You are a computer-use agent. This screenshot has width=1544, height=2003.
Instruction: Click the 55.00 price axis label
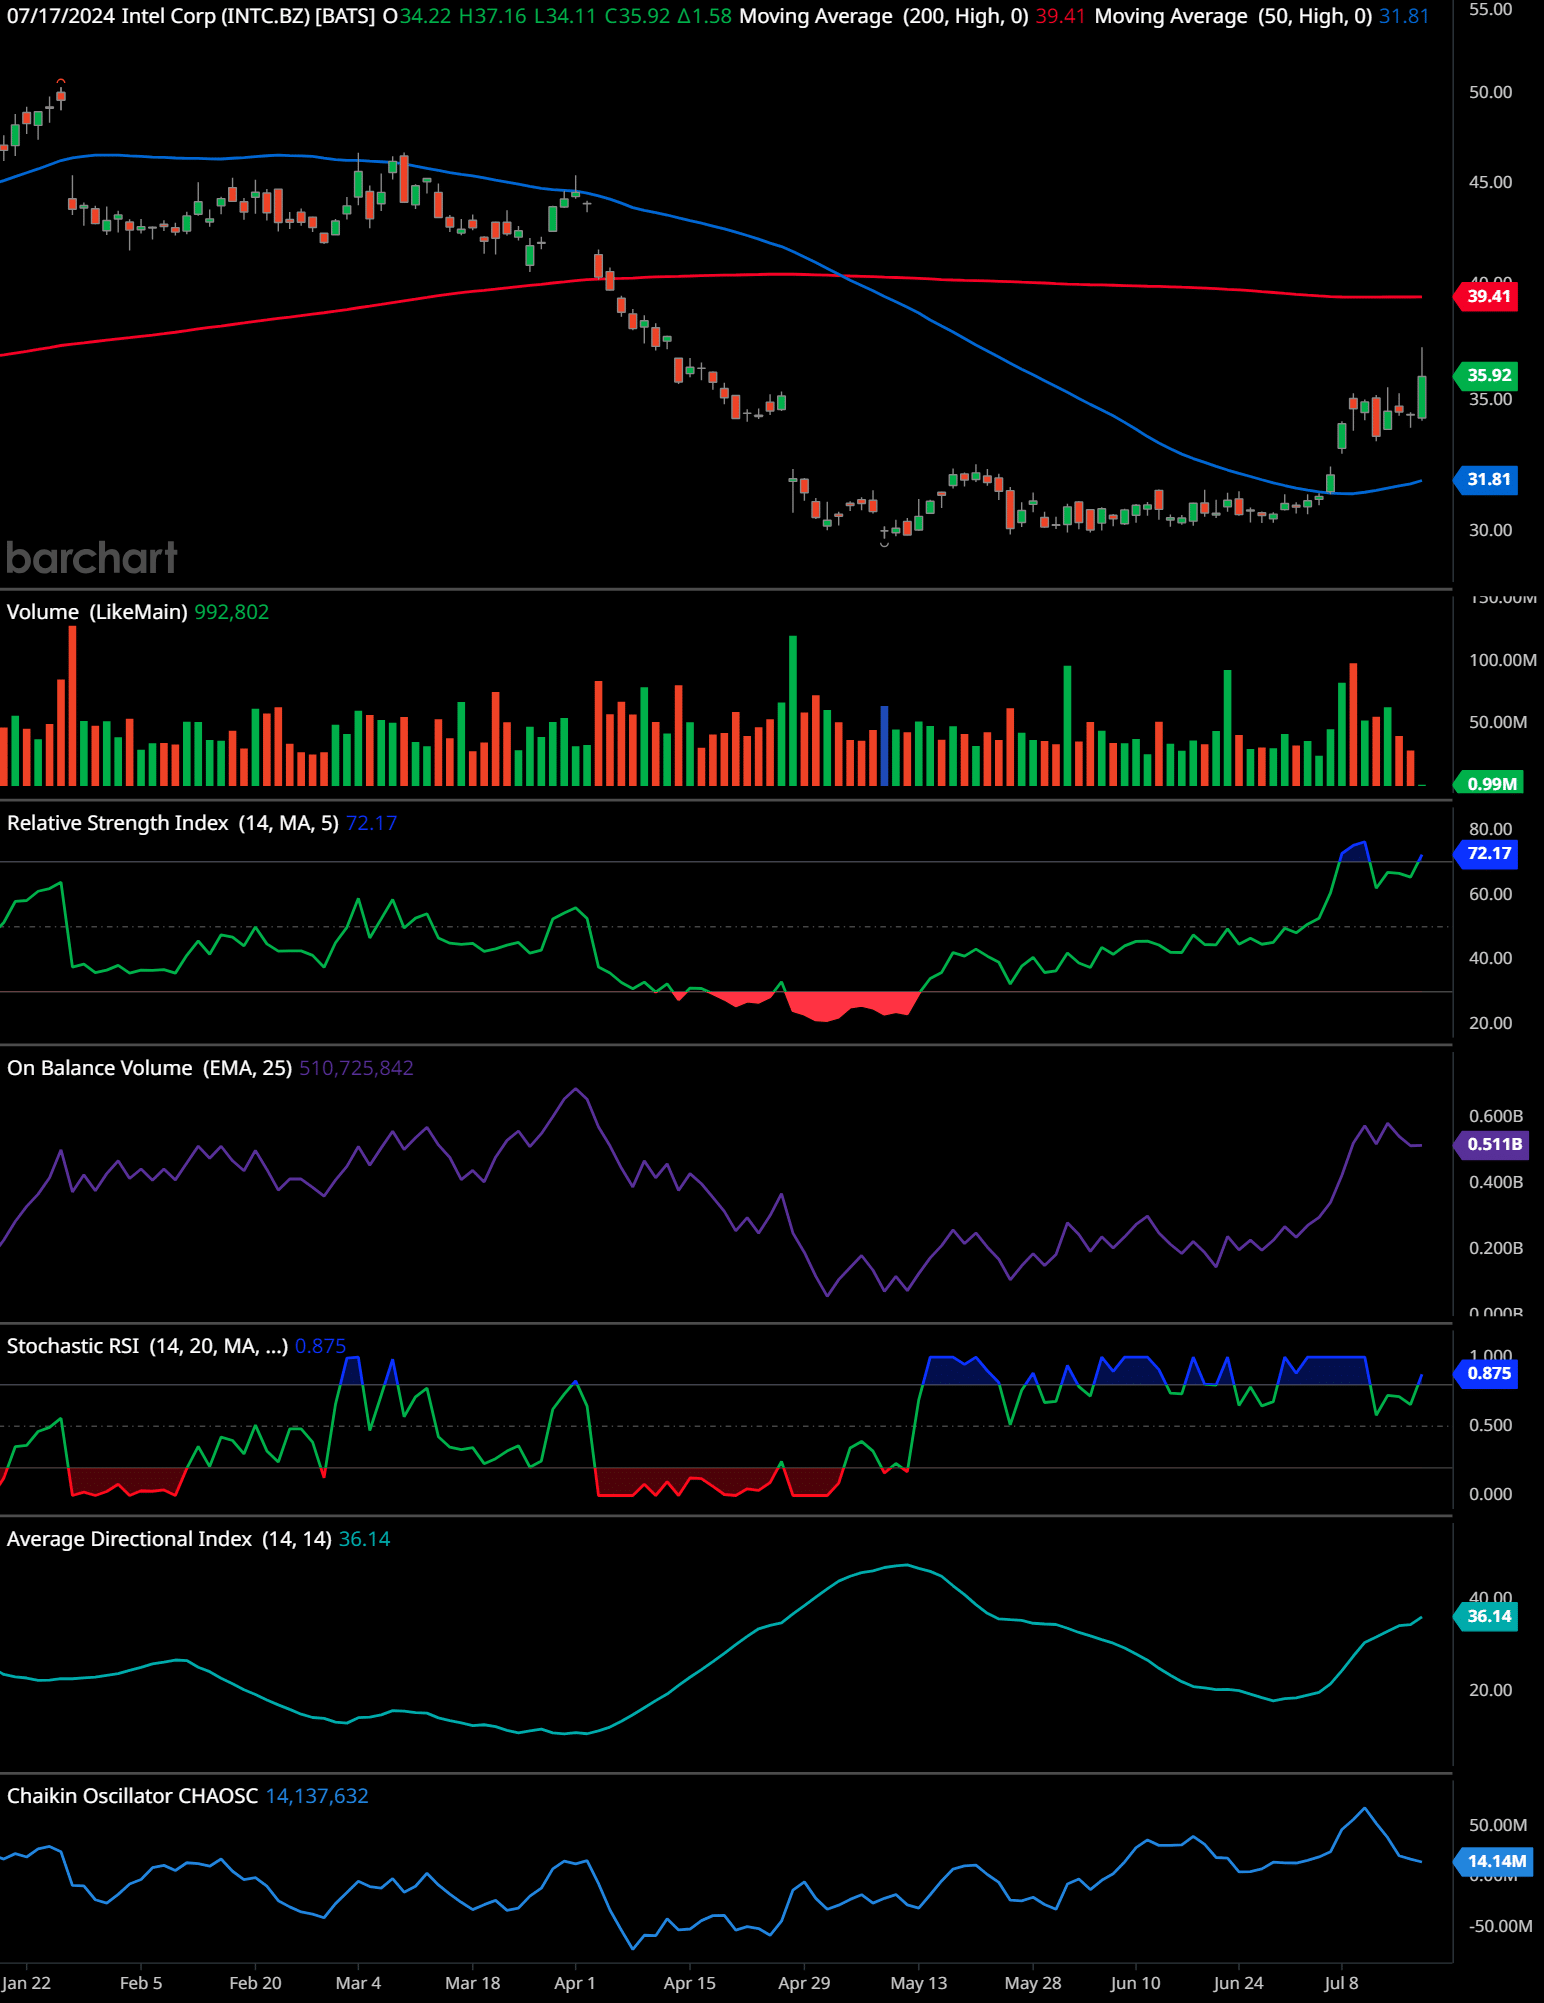[x=1490, y=10]
